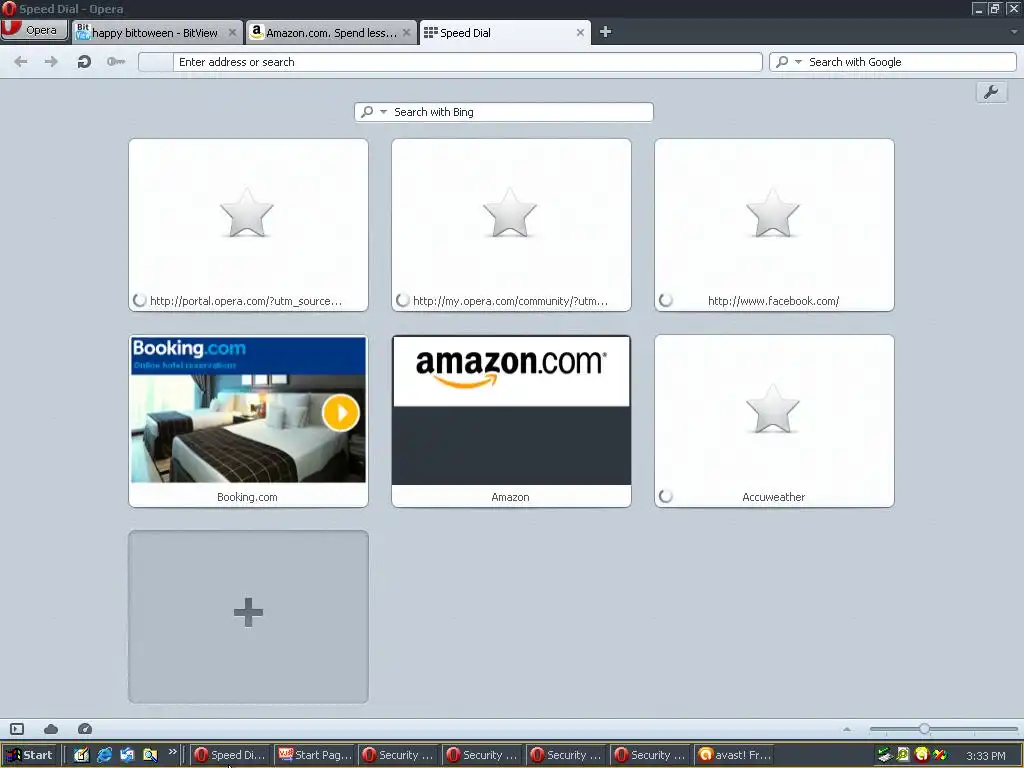Open the facebook.com speed dial tile
This screenshot has height=768, width=1024.
(x=774, y=225)
